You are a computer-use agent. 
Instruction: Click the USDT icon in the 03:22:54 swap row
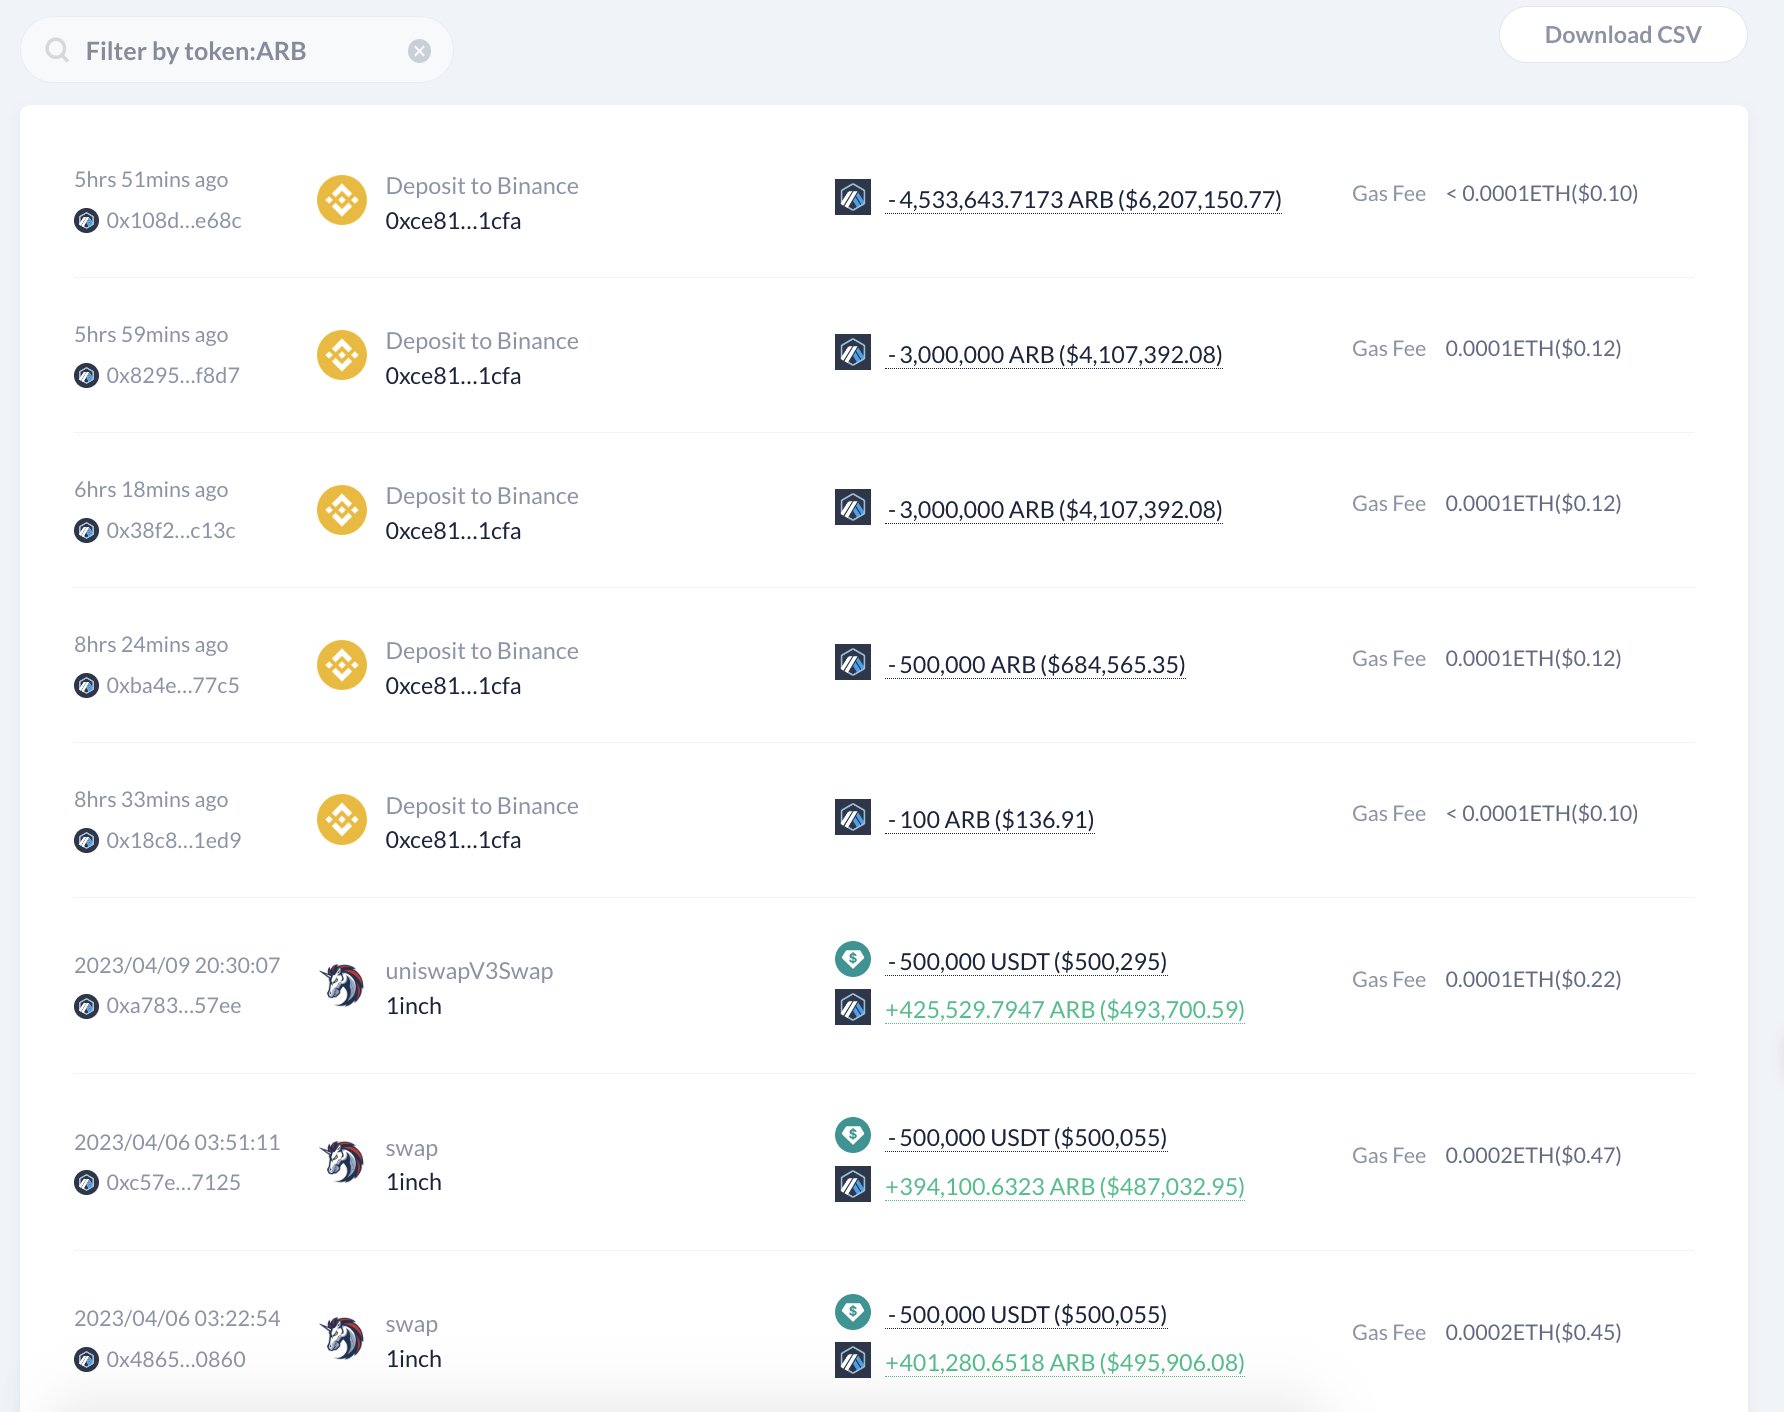pos(852,1313)
